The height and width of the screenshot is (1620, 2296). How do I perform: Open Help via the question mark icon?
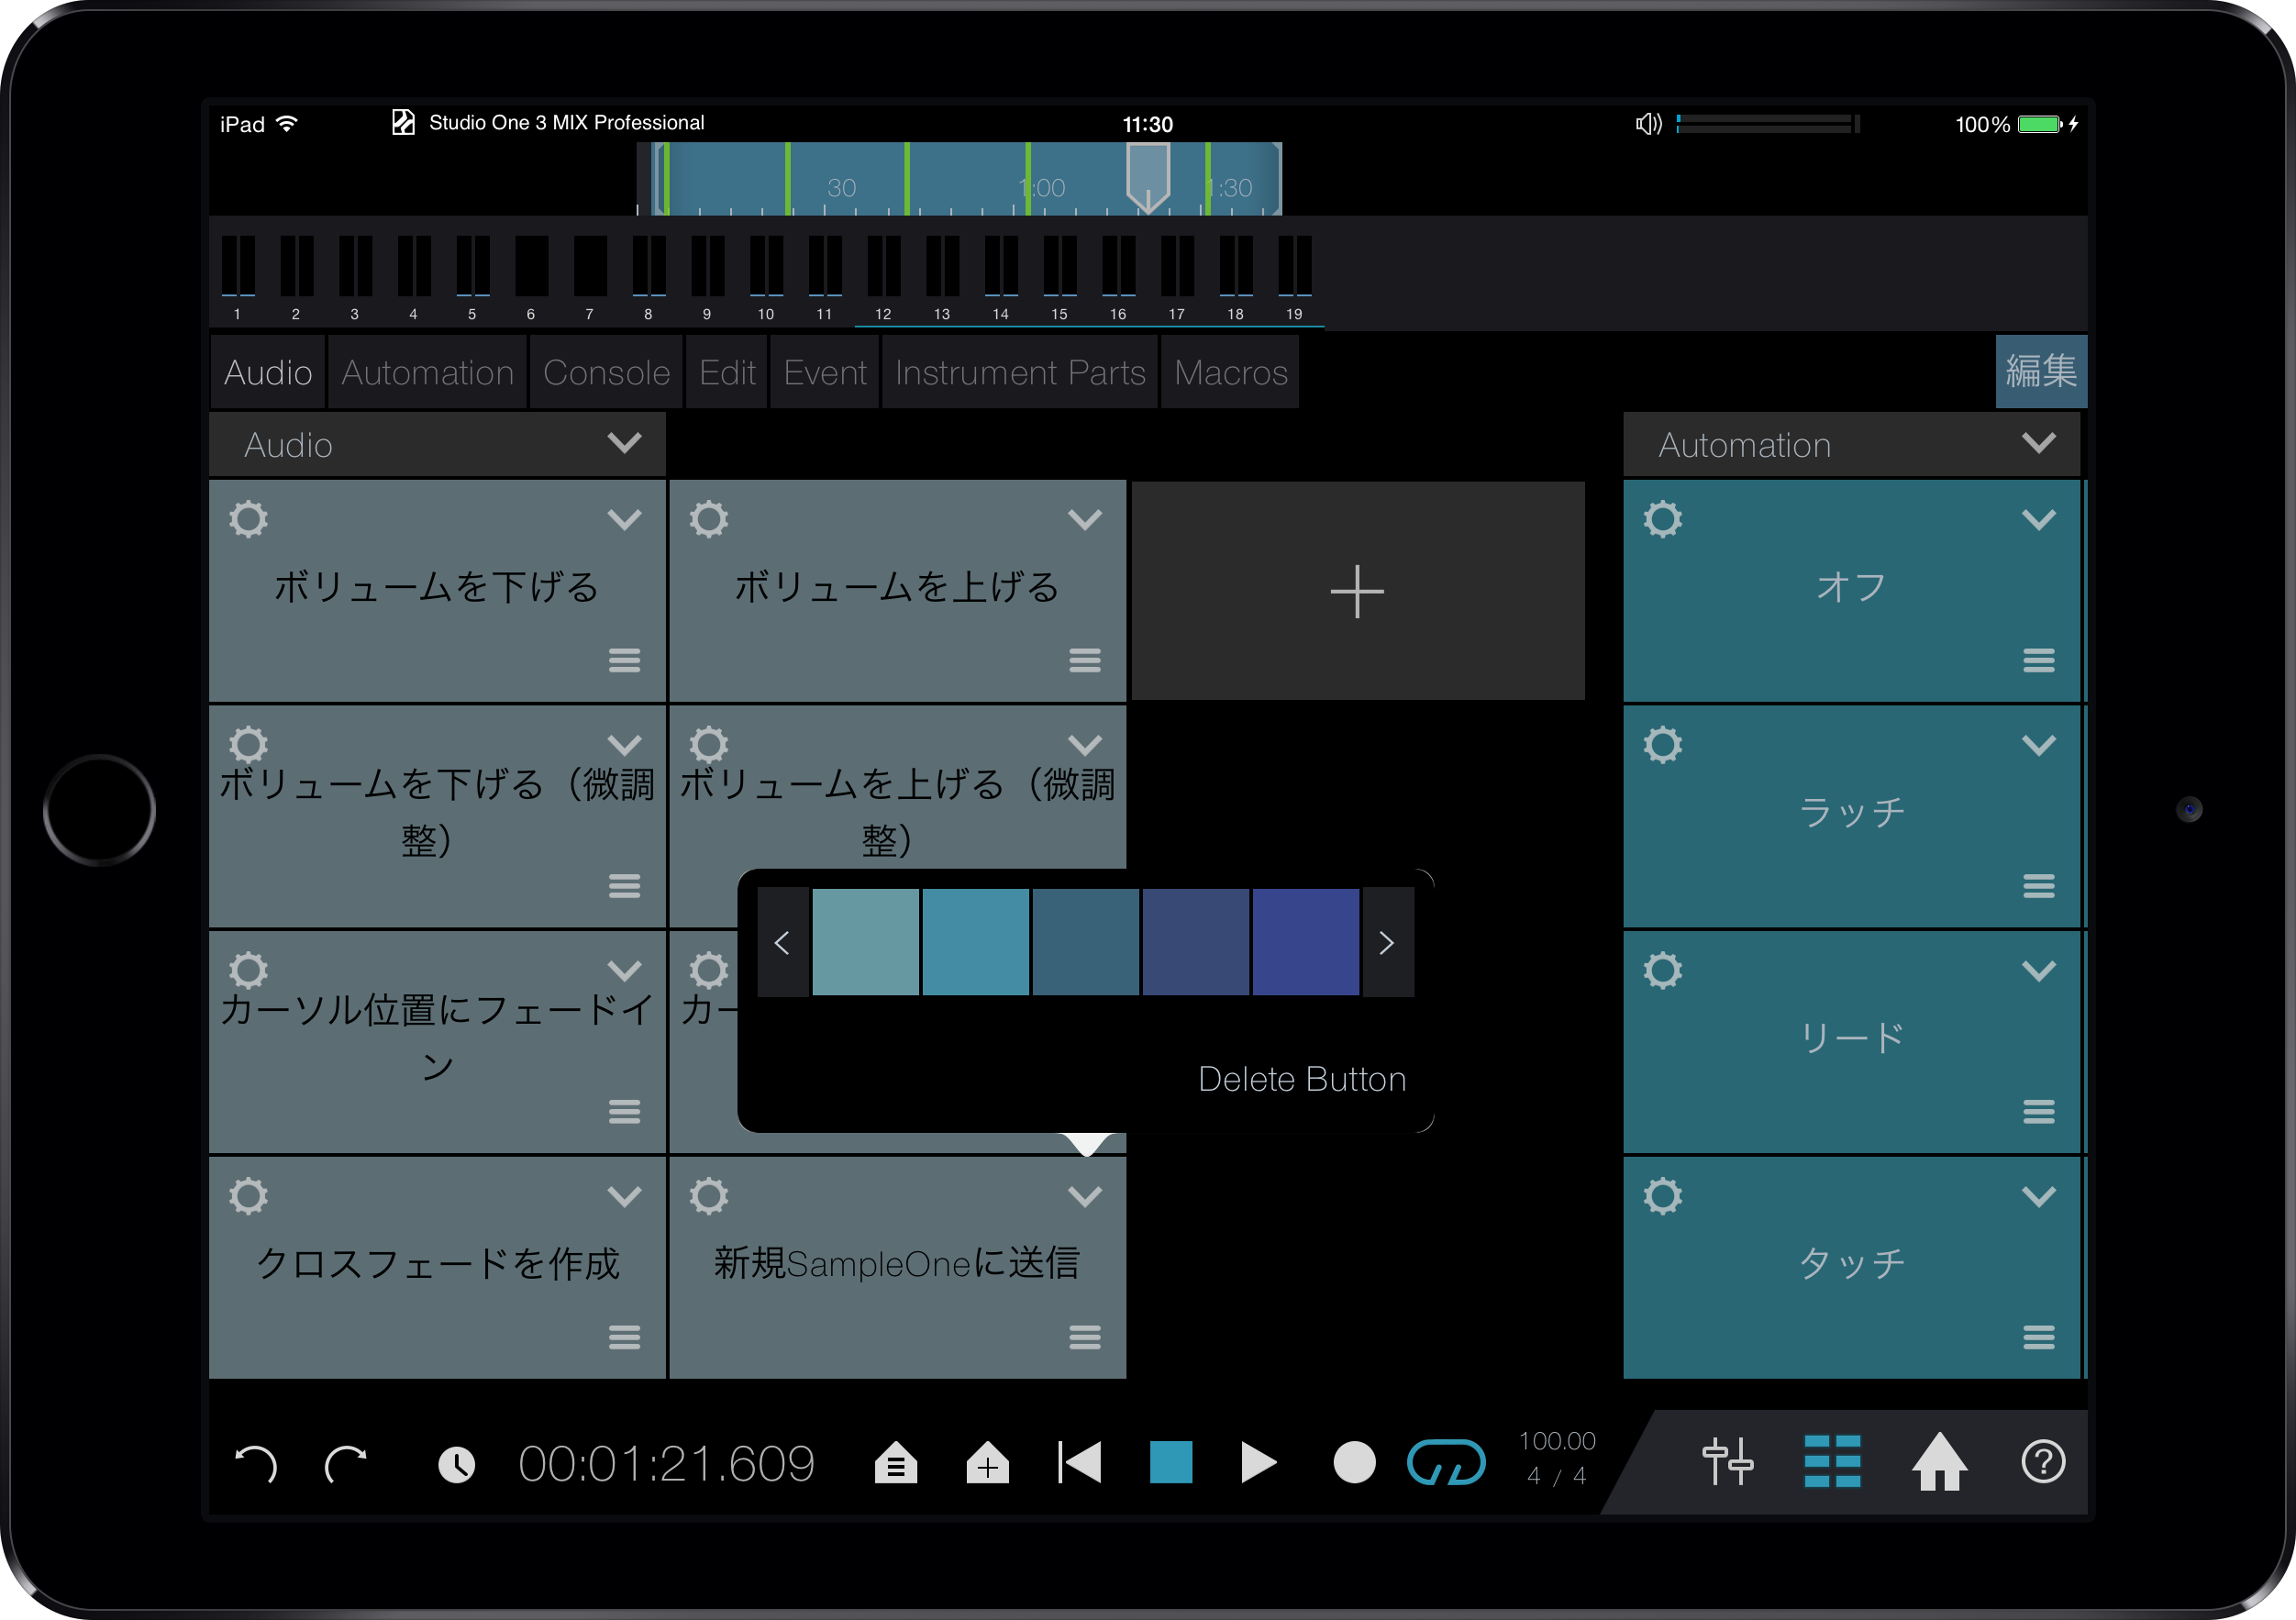tap(2044, 1463)
